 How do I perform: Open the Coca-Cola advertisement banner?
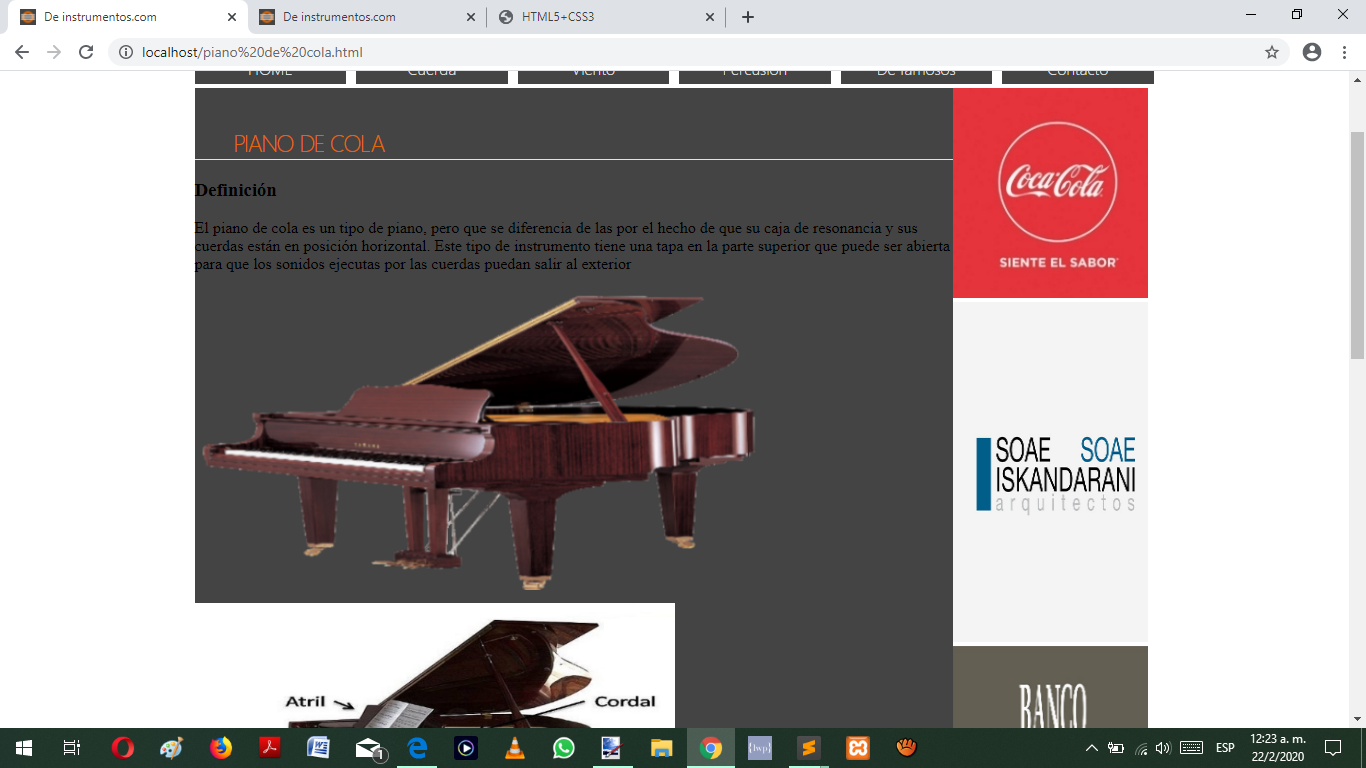coord(1050,193)
